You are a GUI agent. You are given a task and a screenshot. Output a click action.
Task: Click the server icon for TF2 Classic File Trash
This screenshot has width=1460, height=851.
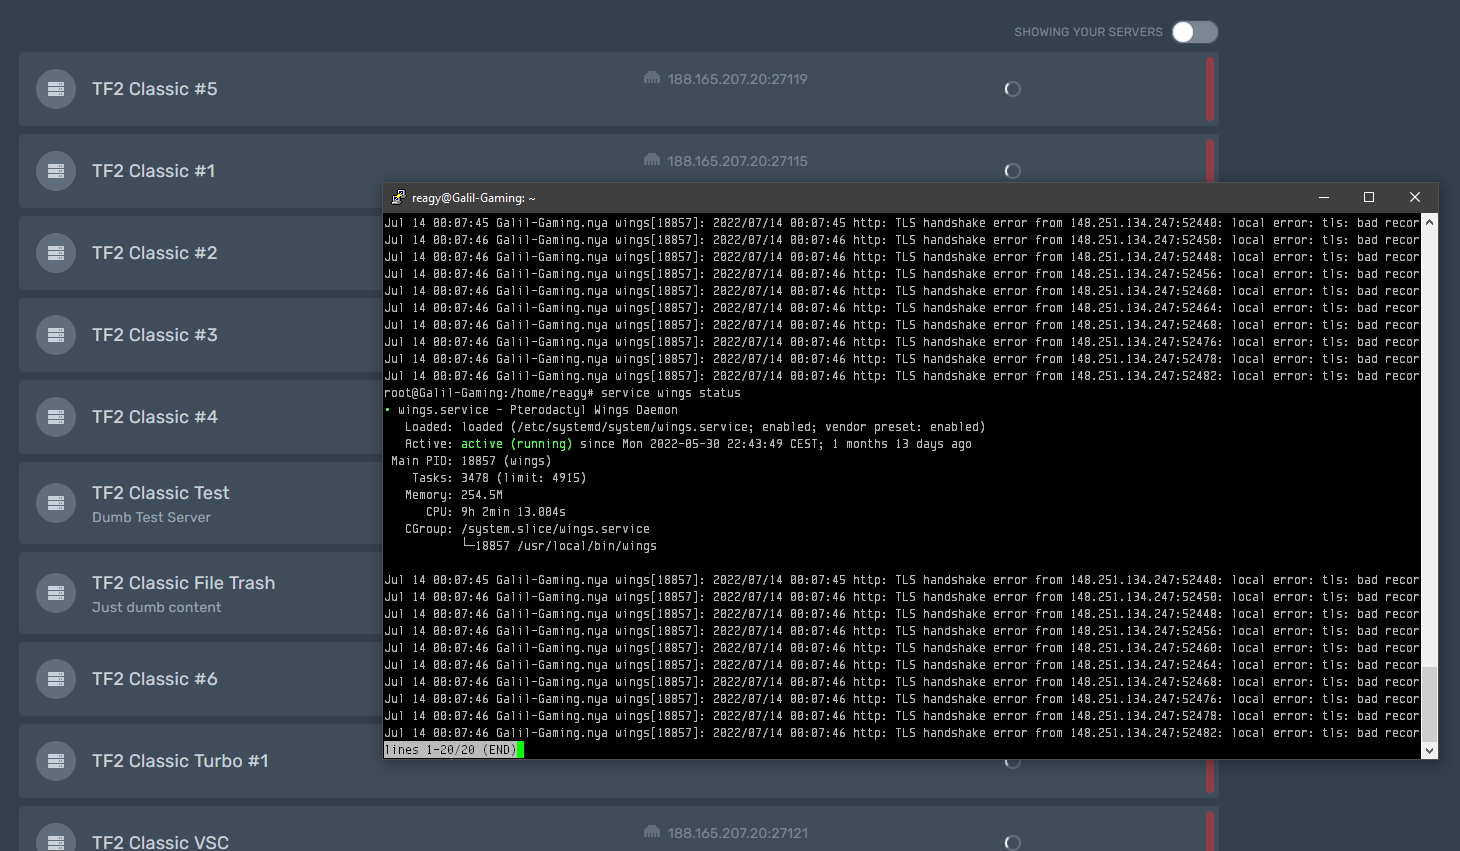(56, 593)
